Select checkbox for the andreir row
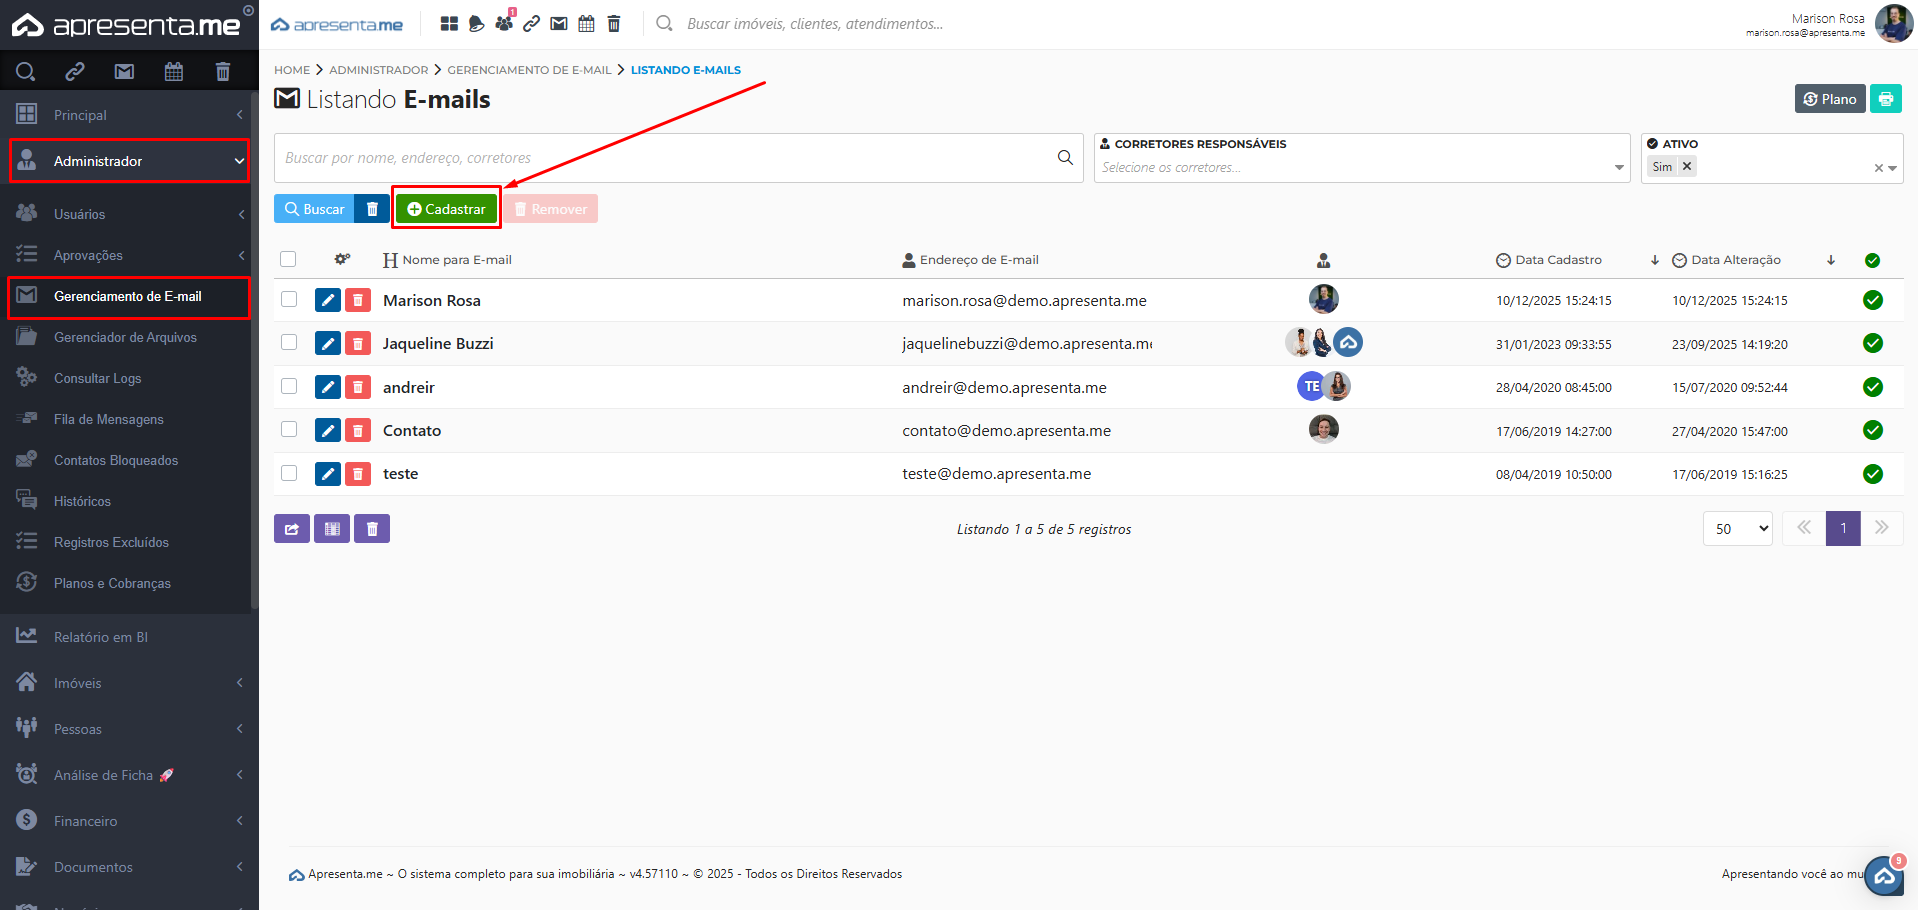 (x=289, y=386)
